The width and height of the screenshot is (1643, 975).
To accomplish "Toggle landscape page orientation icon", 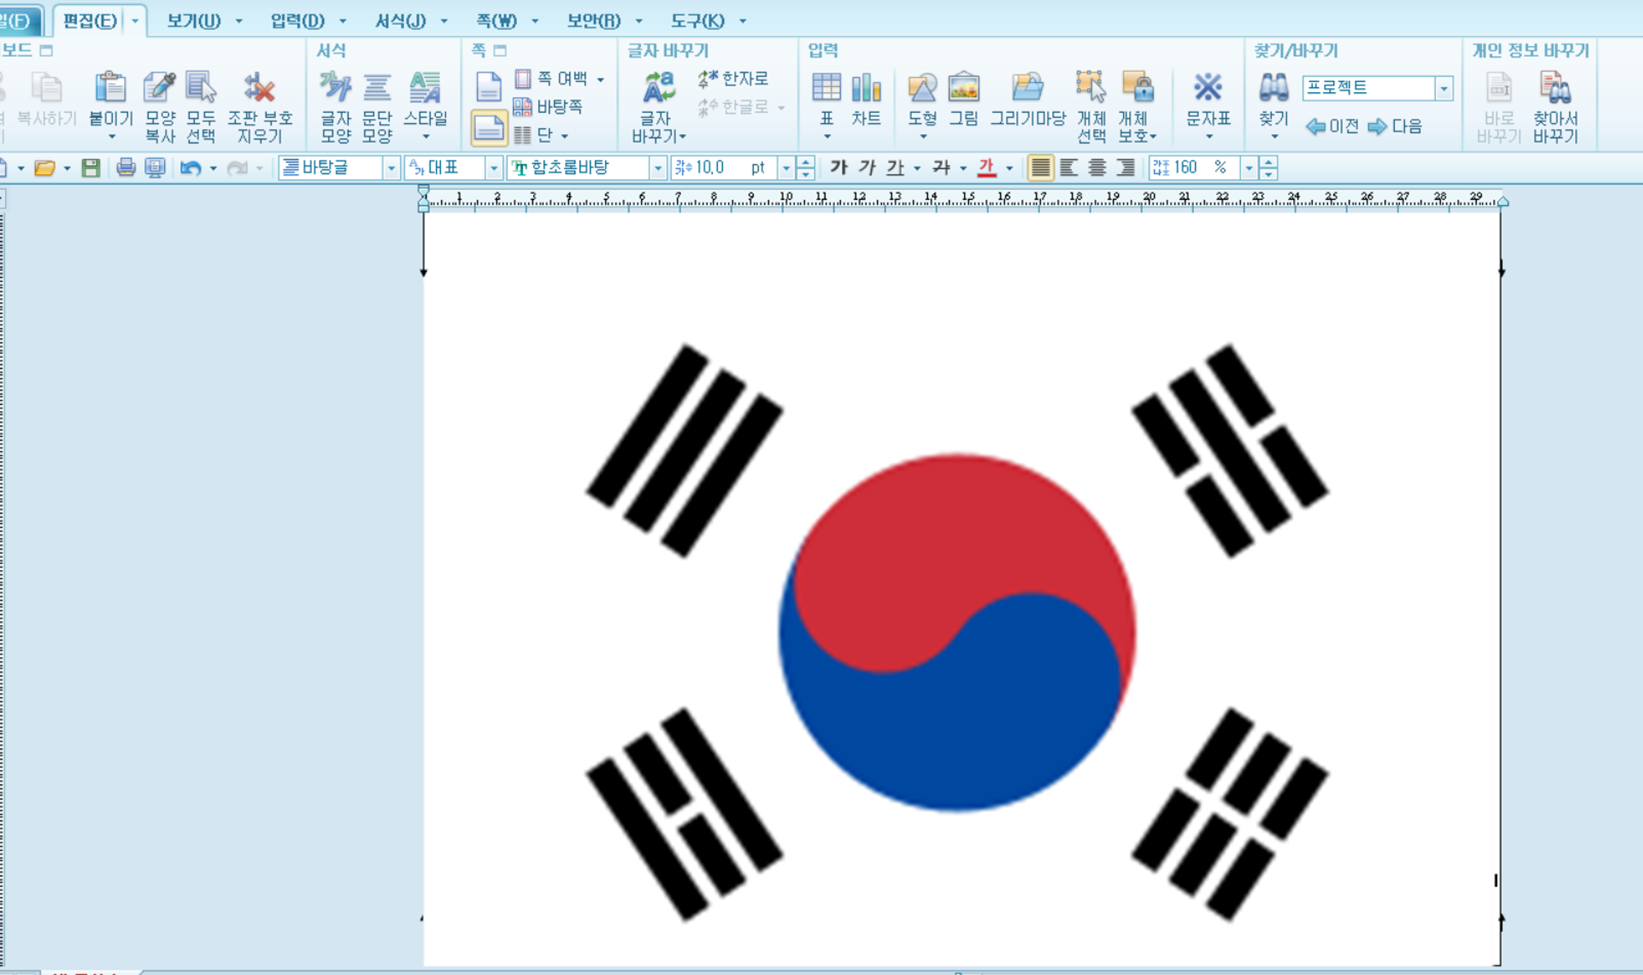I will (488, 128).
